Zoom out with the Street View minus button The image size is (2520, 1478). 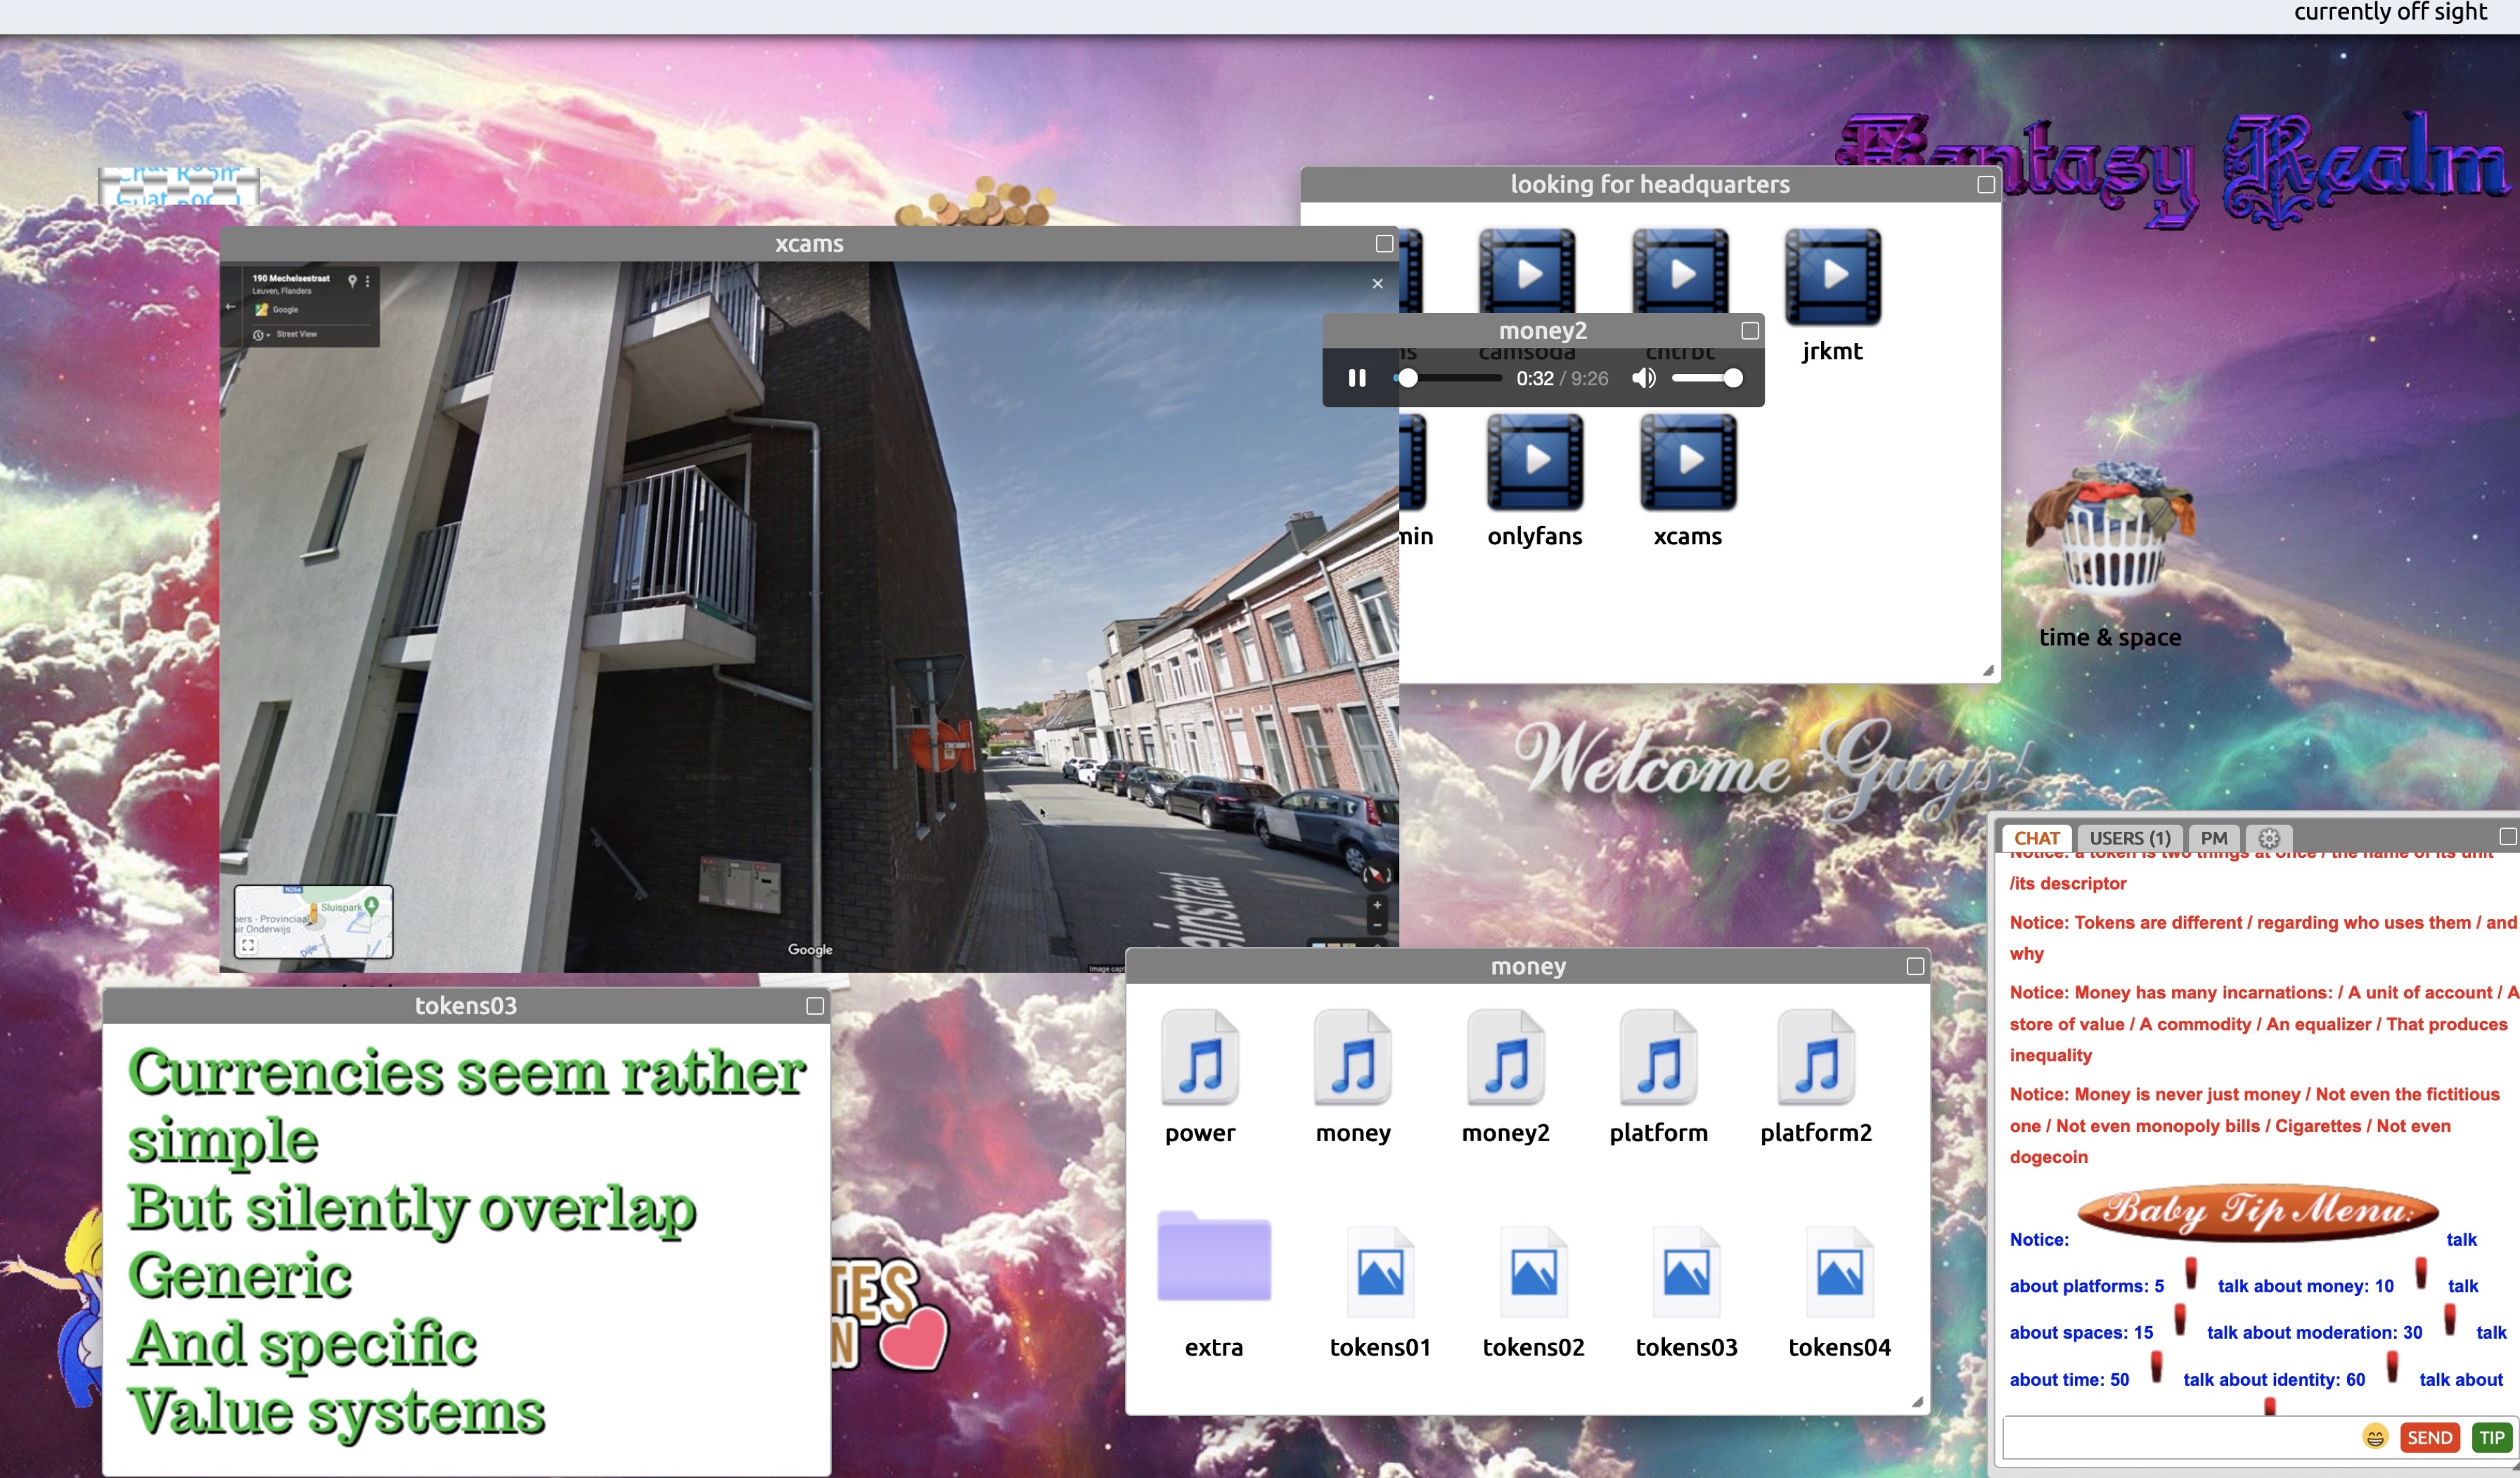pos(1377,925)
